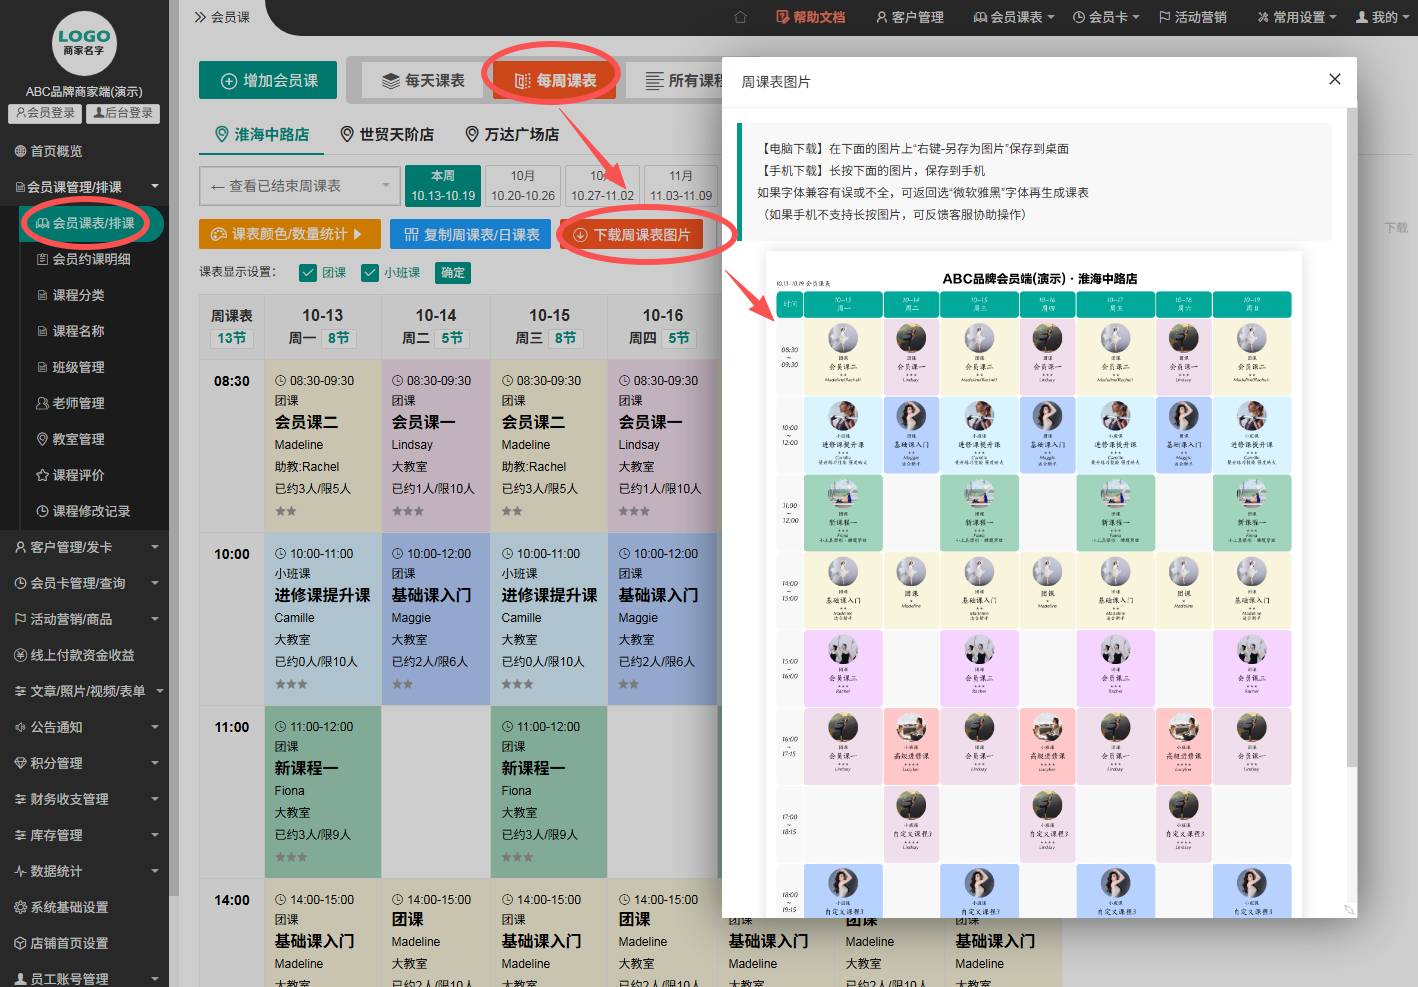1418x987 pixels.
Task: Select the 淮海中路店 store location tab
Action: (x=262, y=134)
